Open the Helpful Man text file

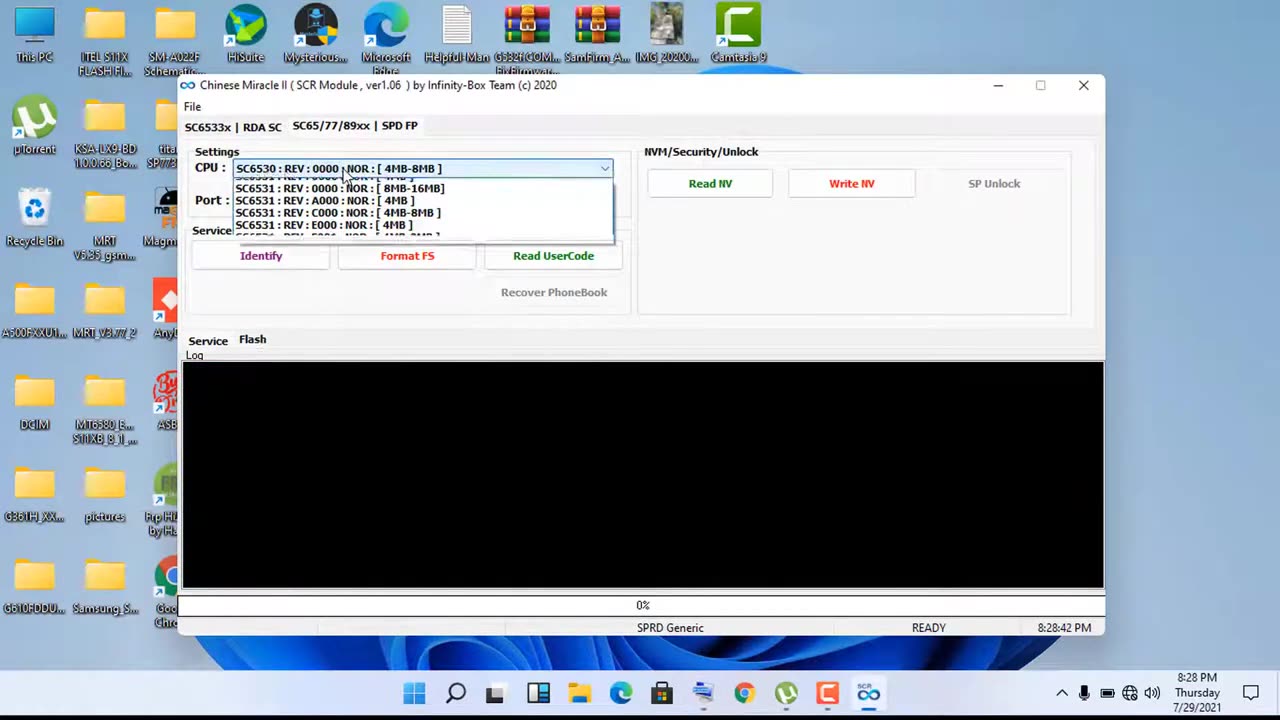click(456, 34)
